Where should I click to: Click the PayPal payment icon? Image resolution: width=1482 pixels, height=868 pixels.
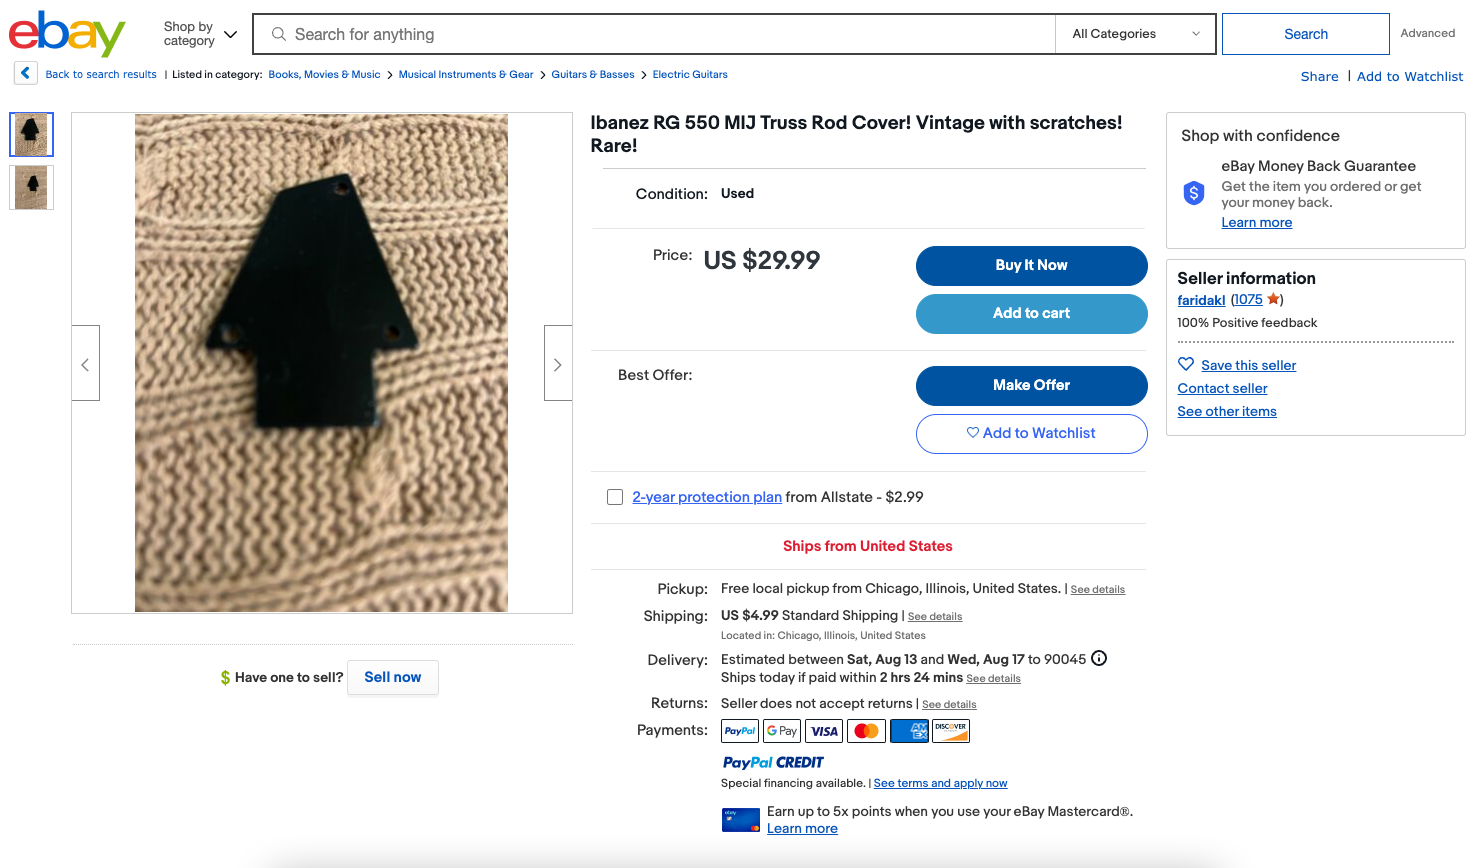740,731
